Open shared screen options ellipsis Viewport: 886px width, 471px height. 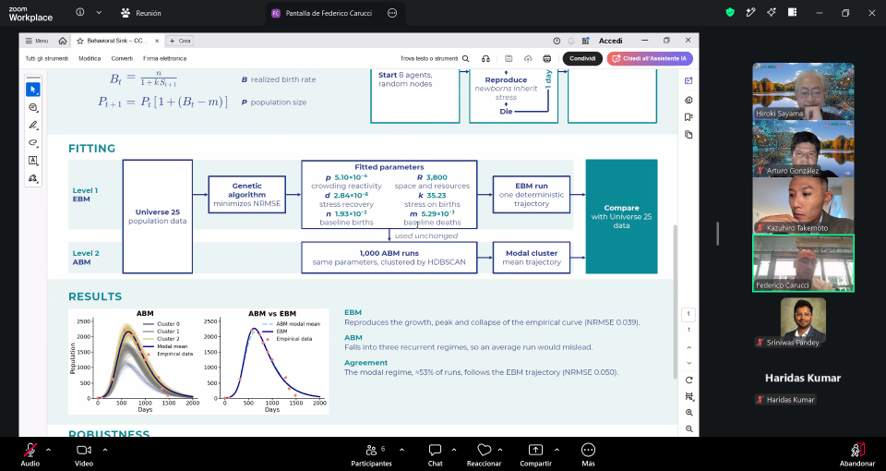point(392,13)
